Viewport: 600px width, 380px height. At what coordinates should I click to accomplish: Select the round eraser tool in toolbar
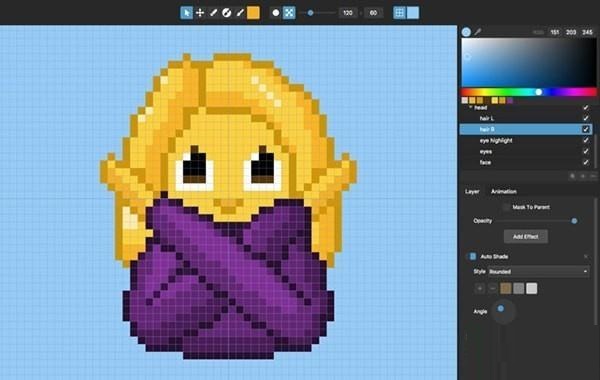(x=227, y=13)
